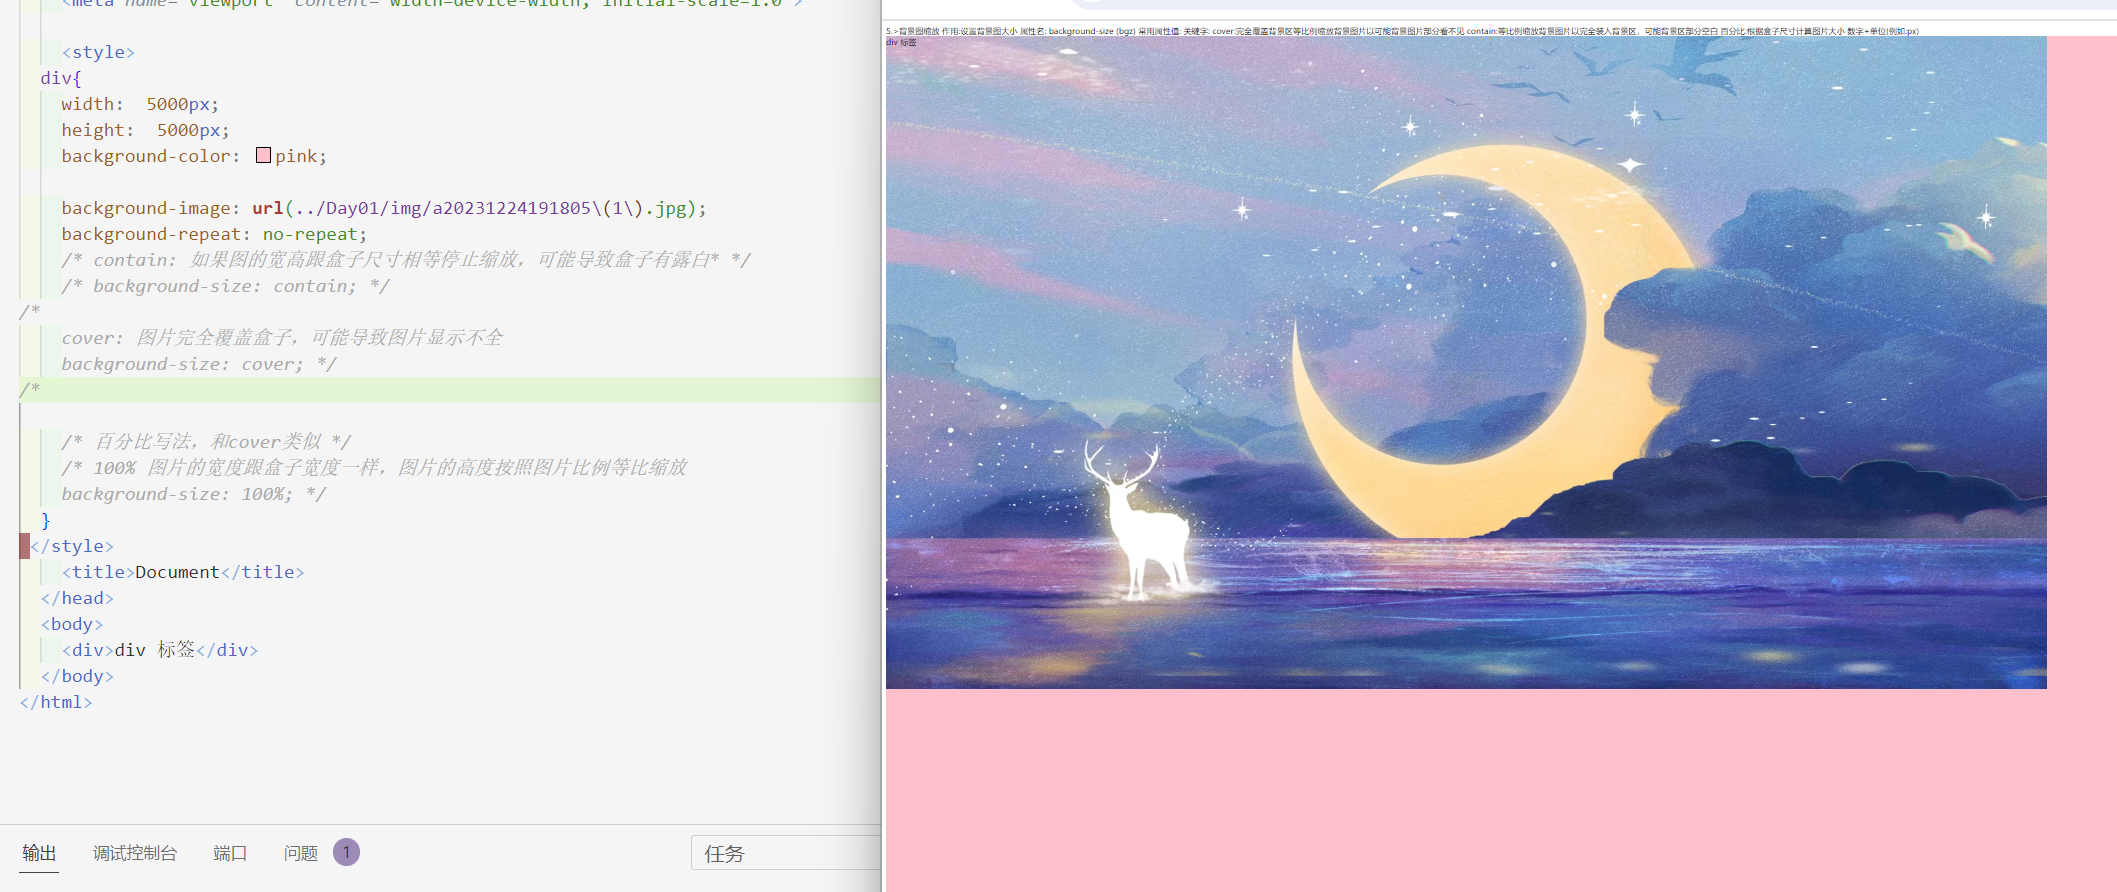The image size is (2117, 892).
Task: Click the problems count badge showing 1
Action: click(347, 852)
